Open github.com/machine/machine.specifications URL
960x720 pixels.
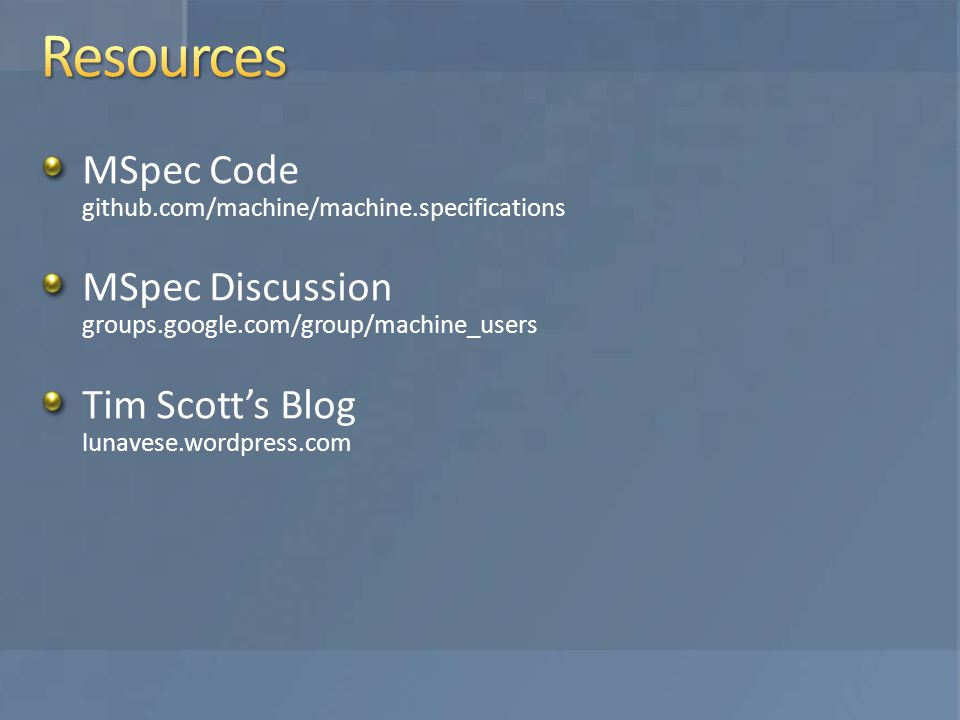tap(323, 208)
